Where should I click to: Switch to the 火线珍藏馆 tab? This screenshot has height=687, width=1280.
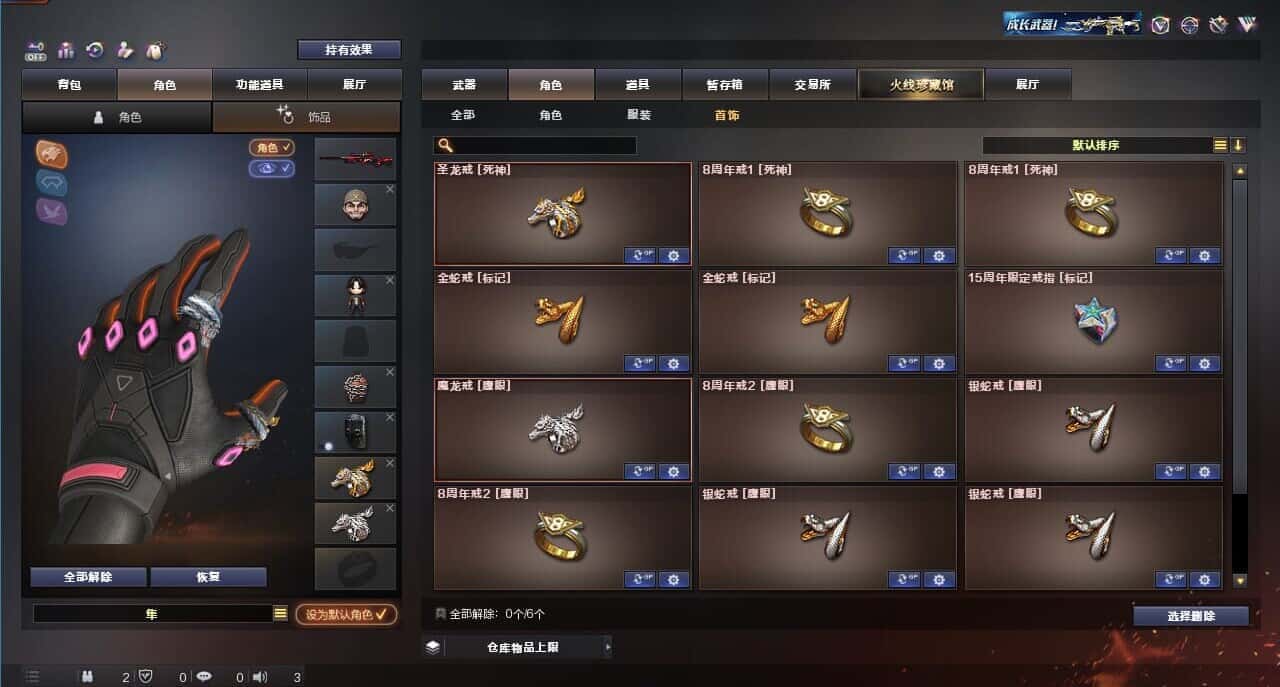click(921, 85)
